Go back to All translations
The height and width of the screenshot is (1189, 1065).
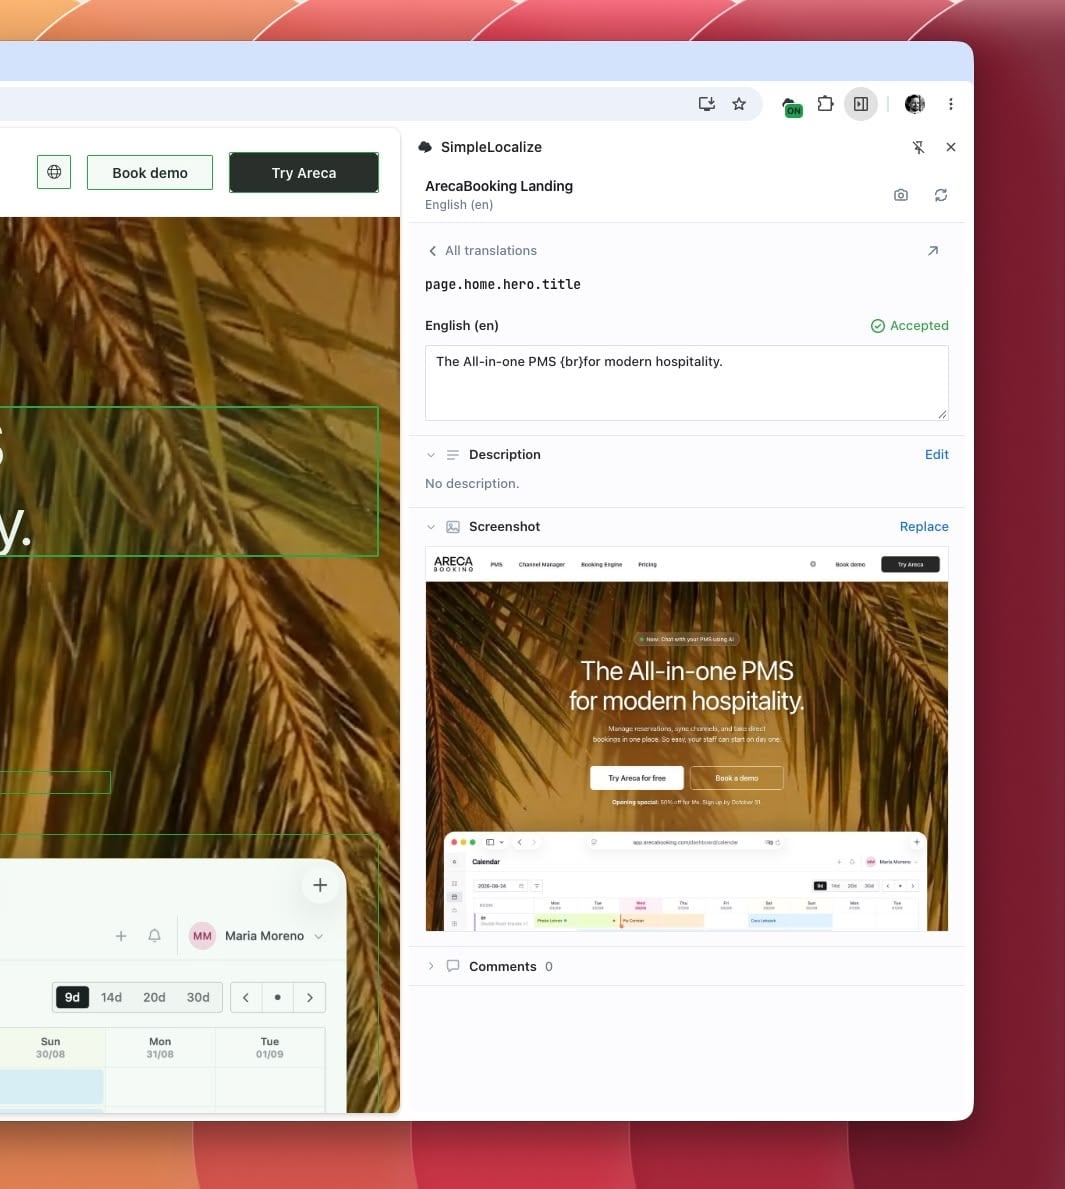[x=482, y=250]
